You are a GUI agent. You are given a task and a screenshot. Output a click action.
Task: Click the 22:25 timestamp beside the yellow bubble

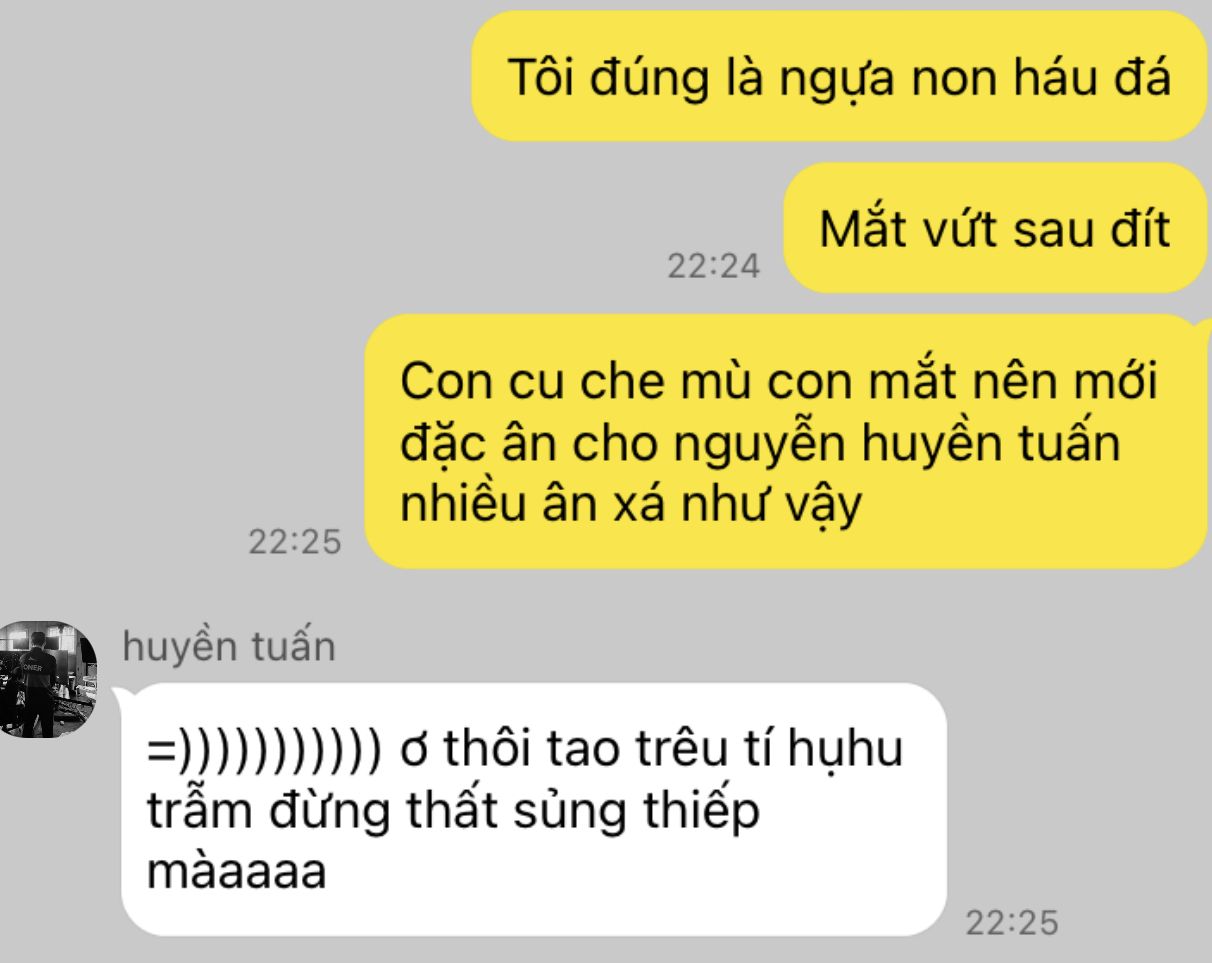click(294, 544)
